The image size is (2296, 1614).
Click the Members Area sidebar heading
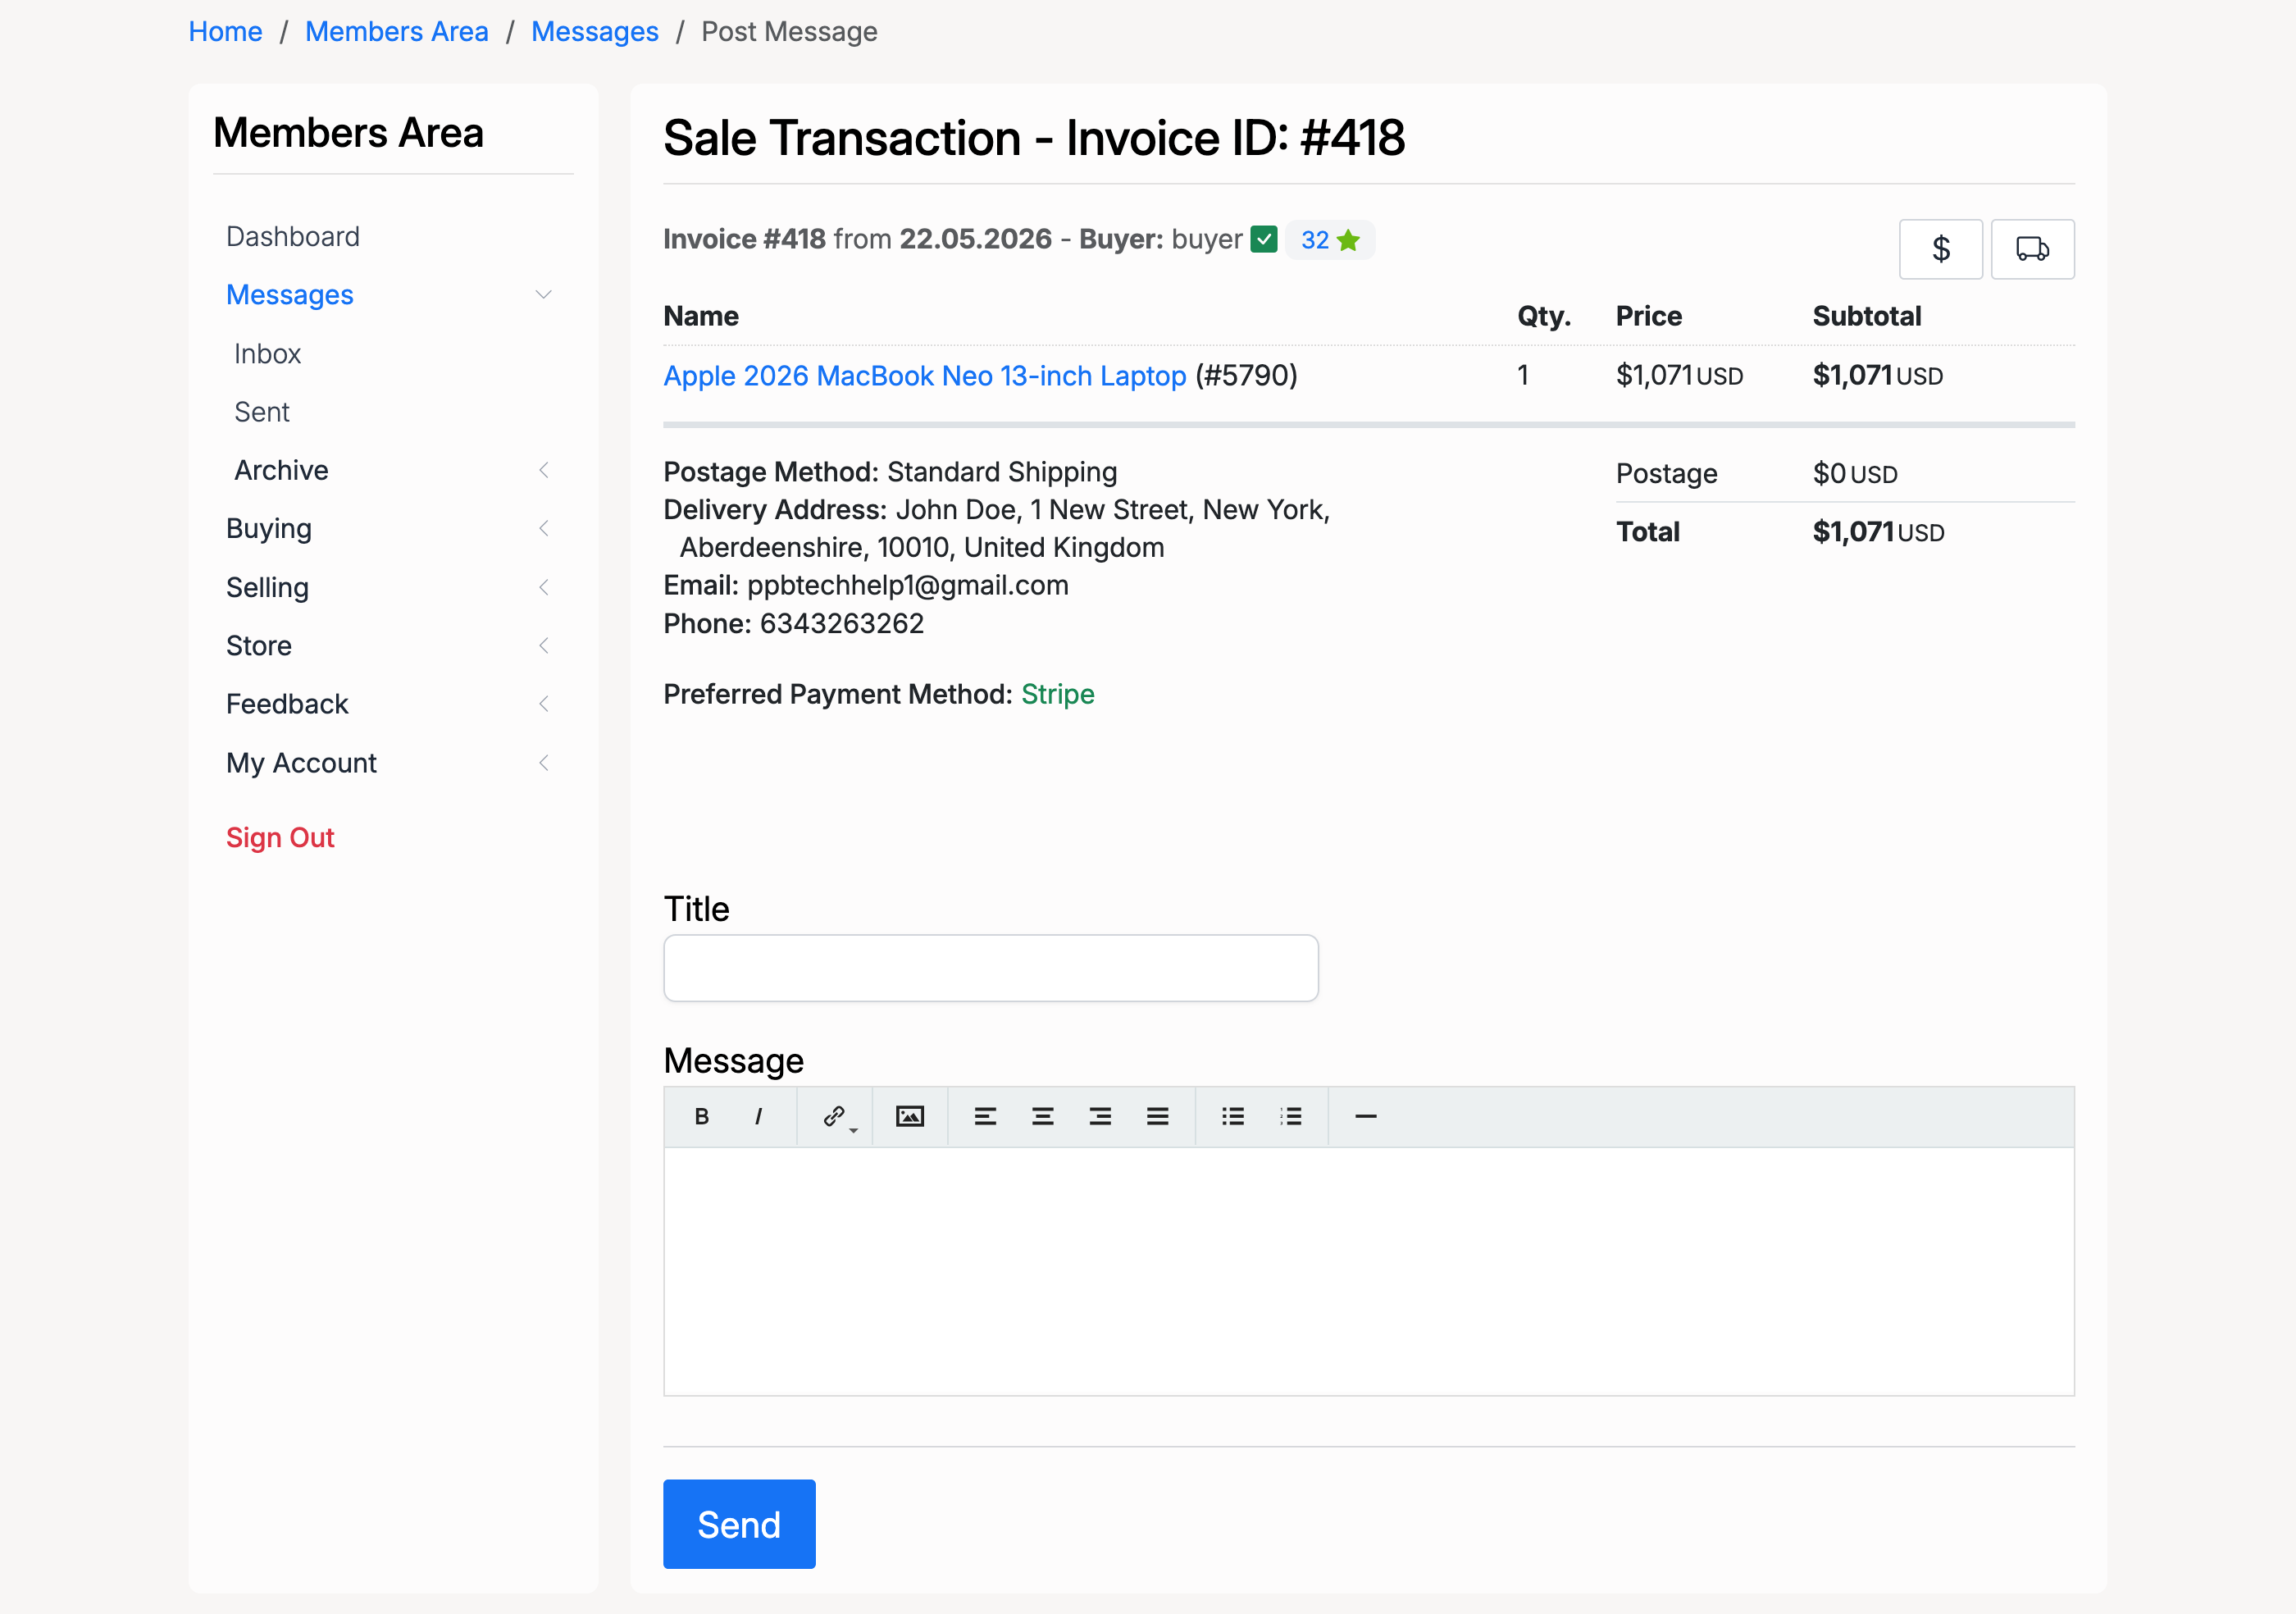pos(348,133)
